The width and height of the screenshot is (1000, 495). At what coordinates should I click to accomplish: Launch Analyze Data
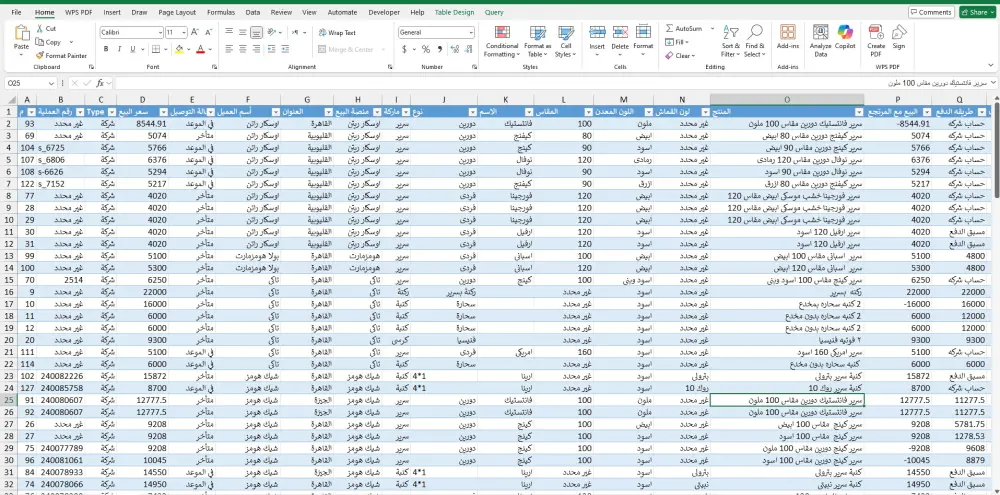[x=821, y=41]
